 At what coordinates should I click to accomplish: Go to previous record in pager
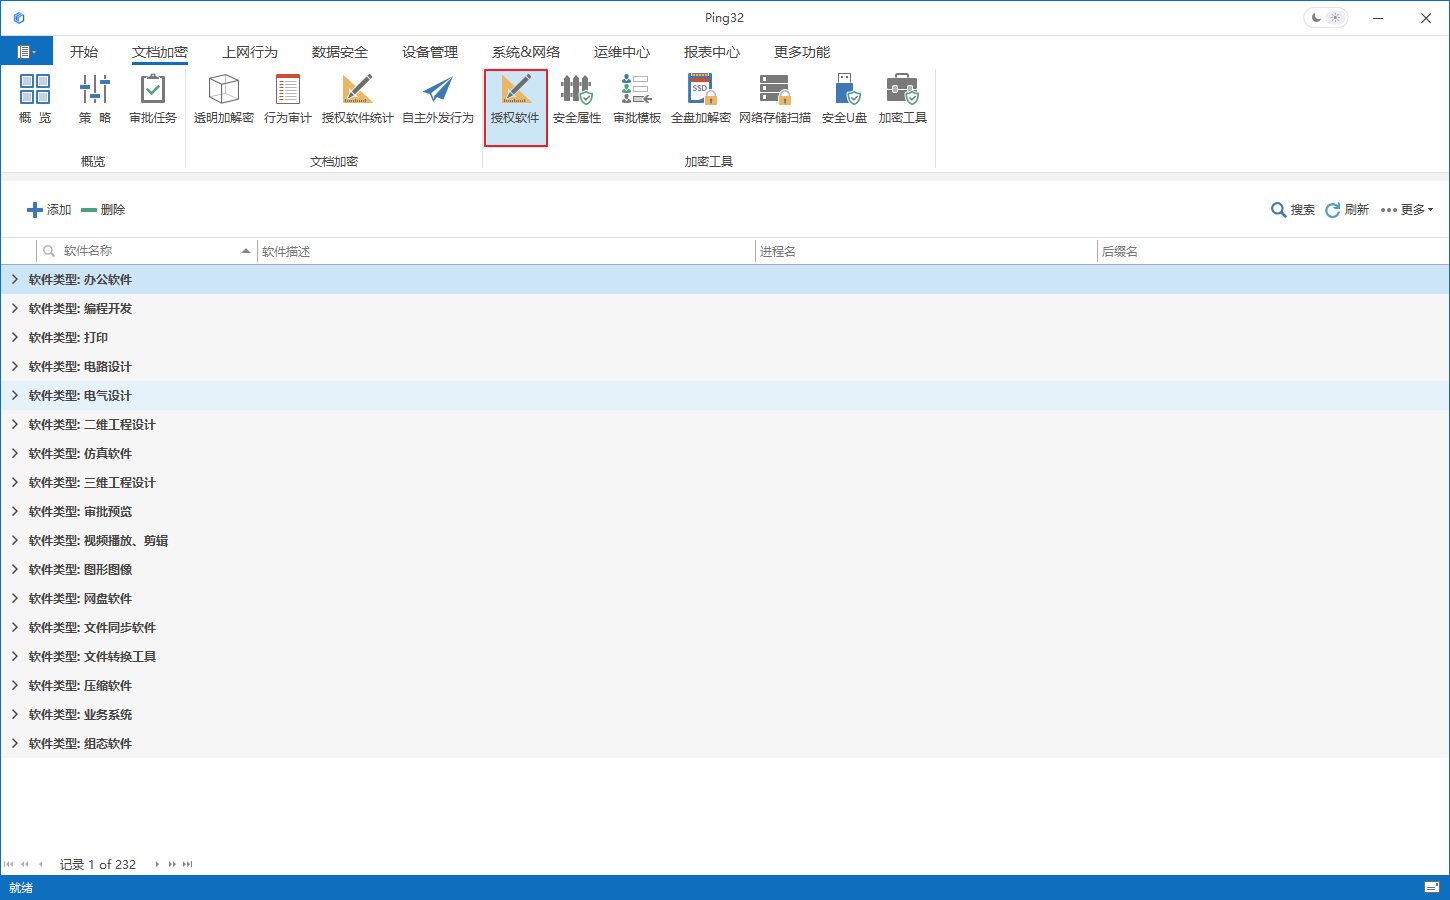pyautogui.click(x=40, y=864)
